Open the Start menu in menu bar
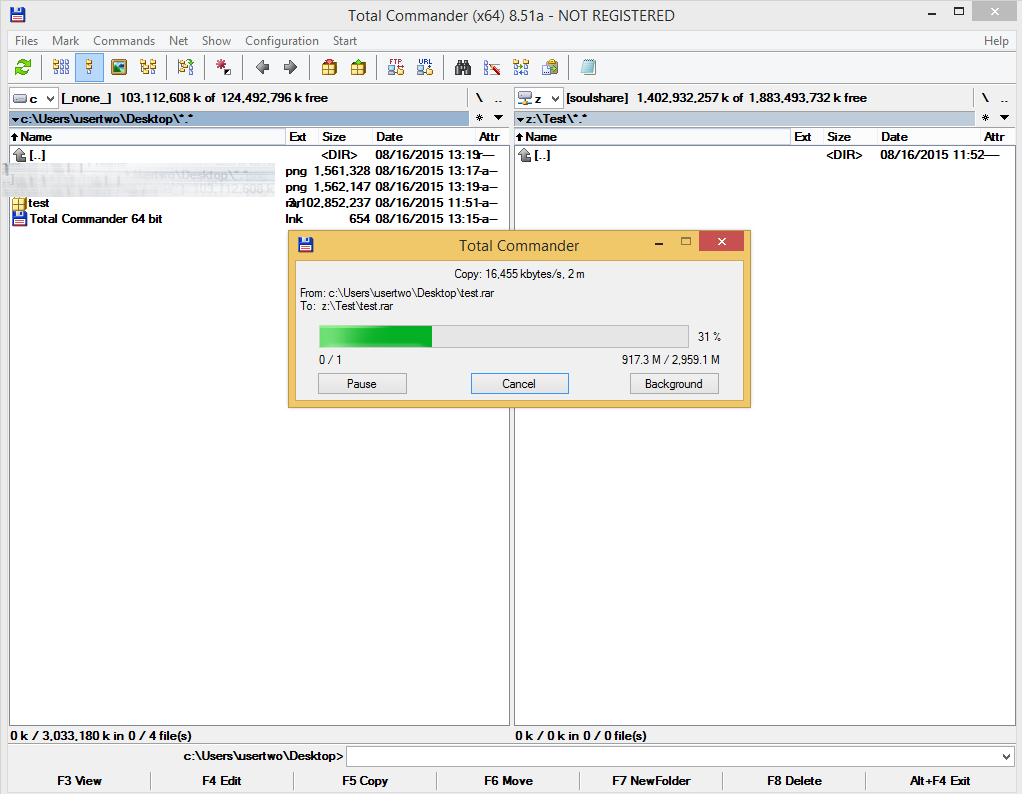This screenshot has height=794, width=1022. pyautogui.click(x=345, y=40)
